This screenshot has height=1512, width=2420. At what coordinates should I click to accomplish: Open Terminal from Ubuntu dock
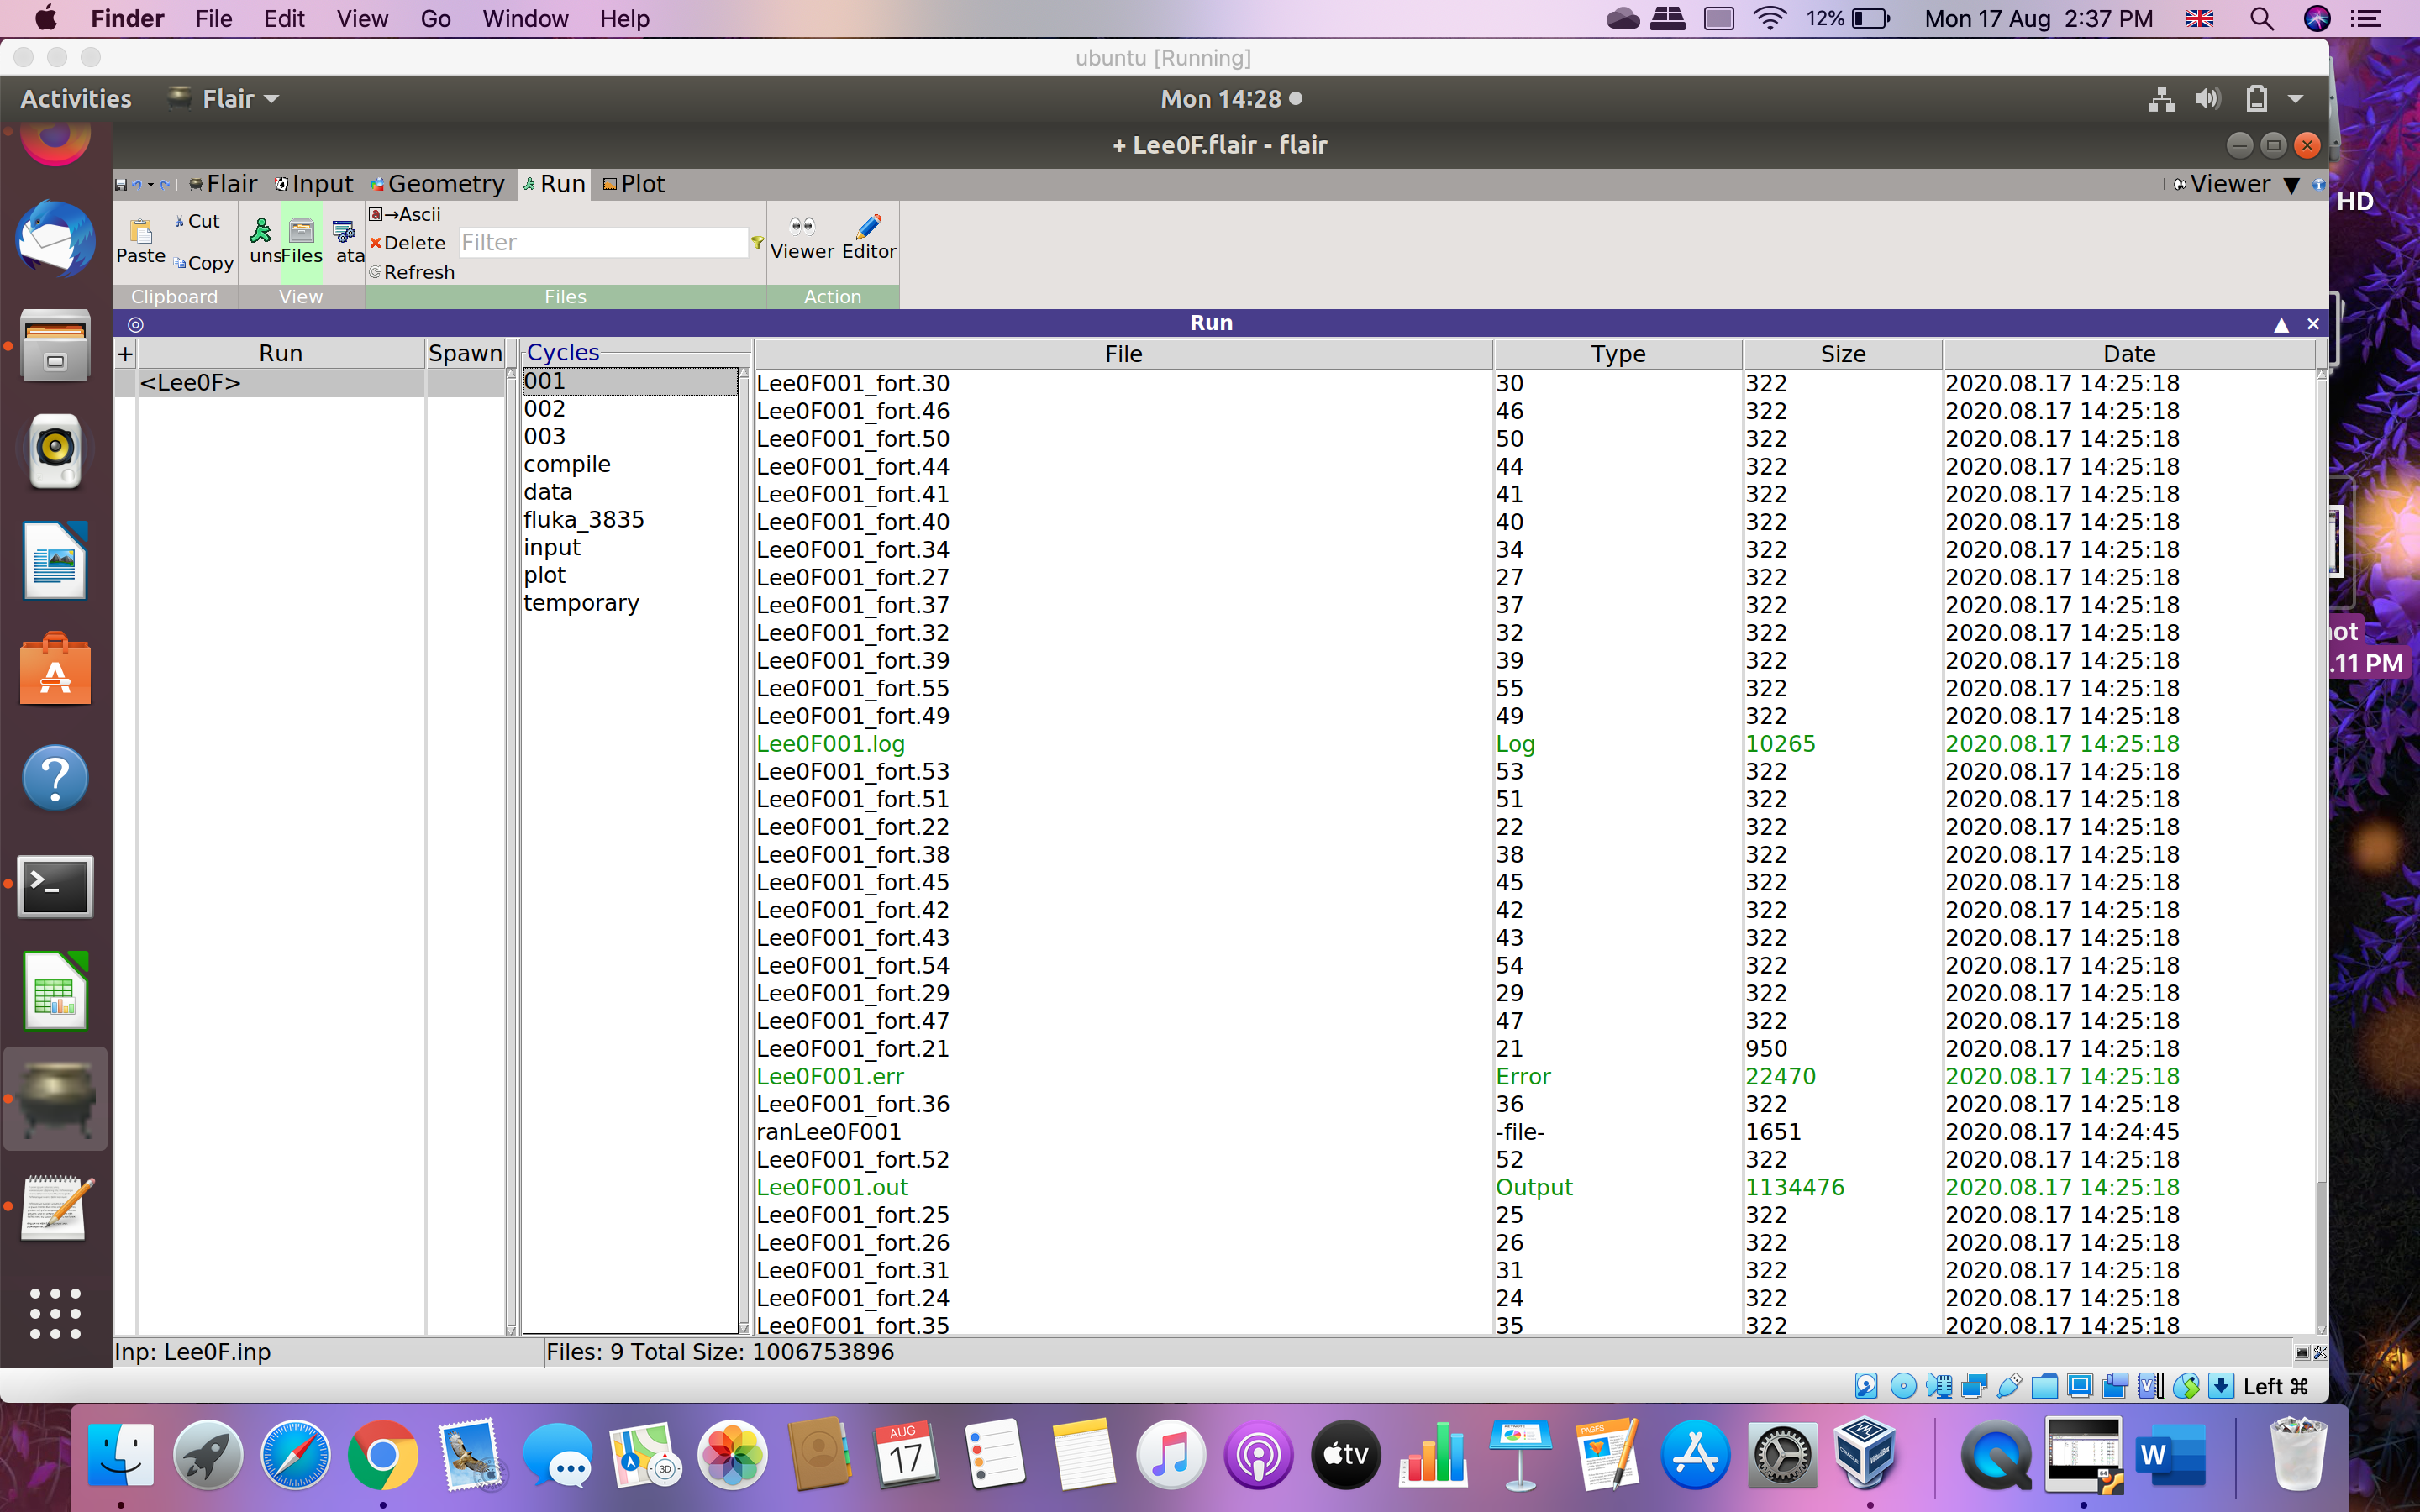click(55, 886)
